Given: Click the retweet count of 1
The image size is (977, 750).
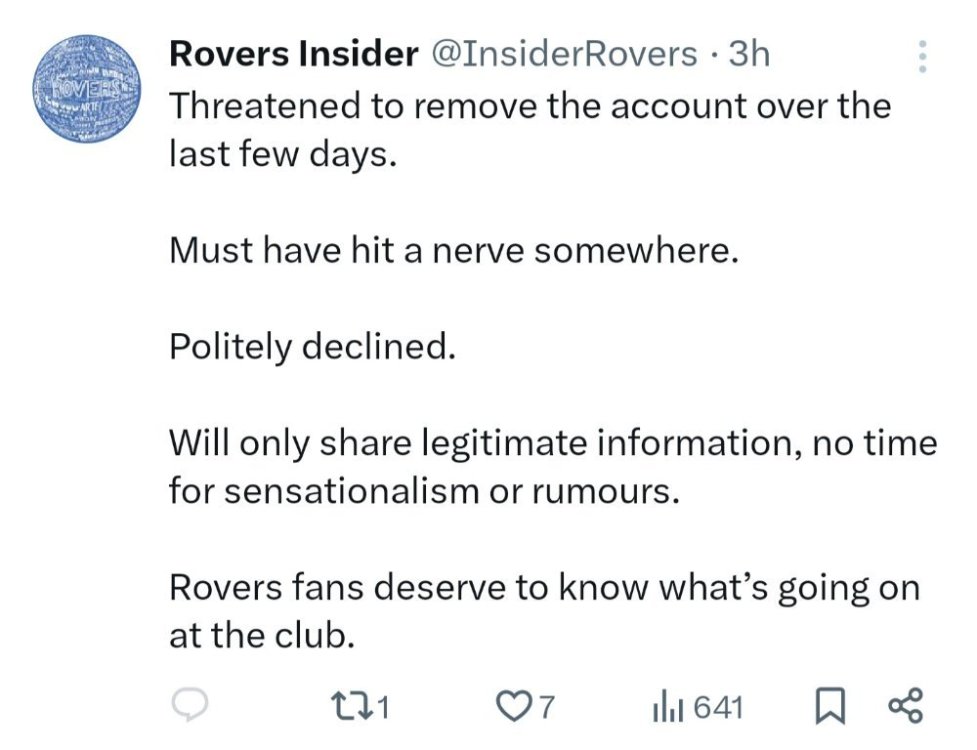Looking at the screenshot, I should (x=381, y=709).
